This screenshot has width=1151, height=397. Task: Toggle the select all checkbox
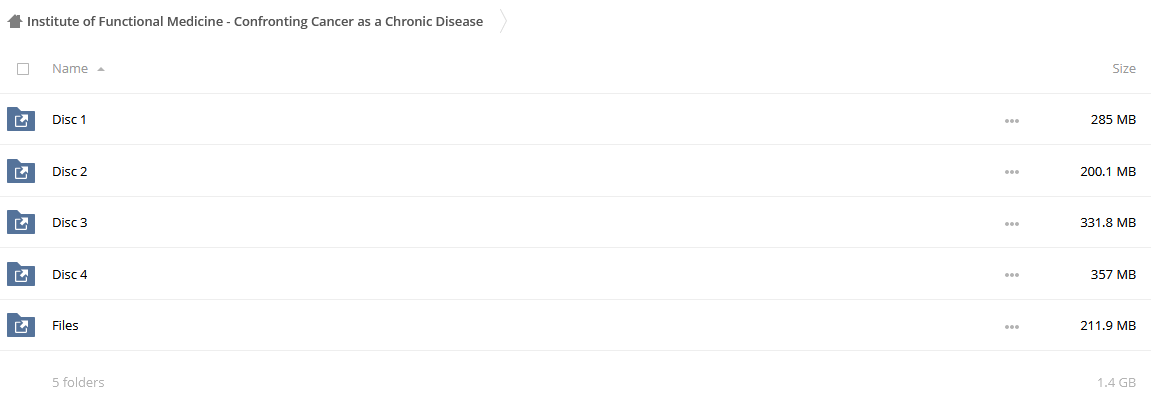point(23,69)
